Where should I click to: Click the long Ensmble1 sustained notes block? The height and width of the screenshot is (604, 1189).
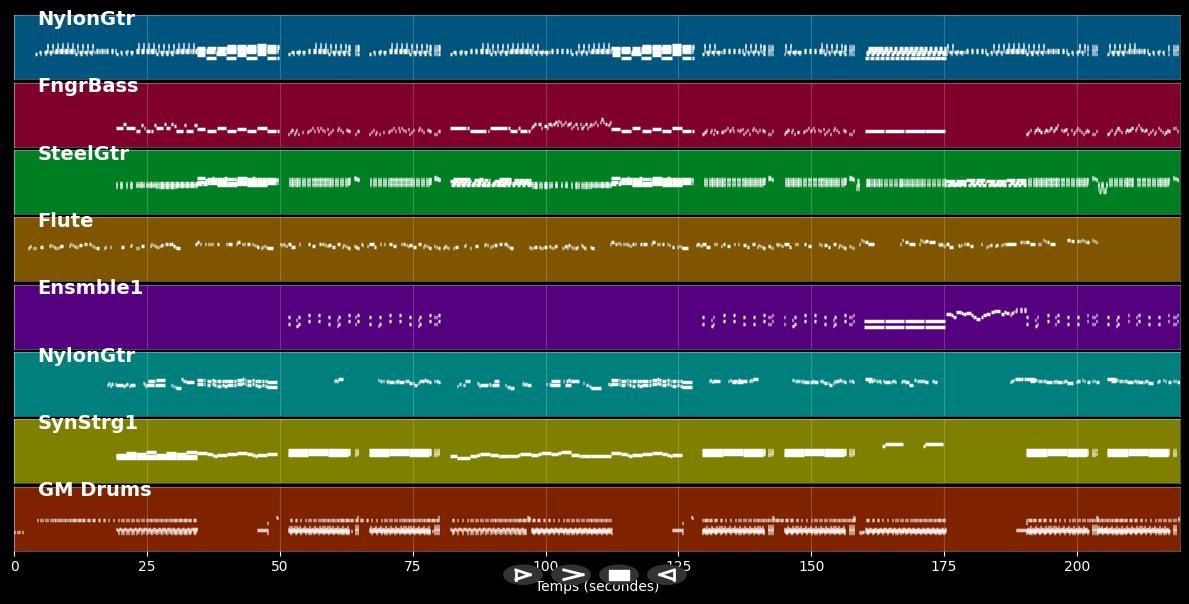pos(904,324)
